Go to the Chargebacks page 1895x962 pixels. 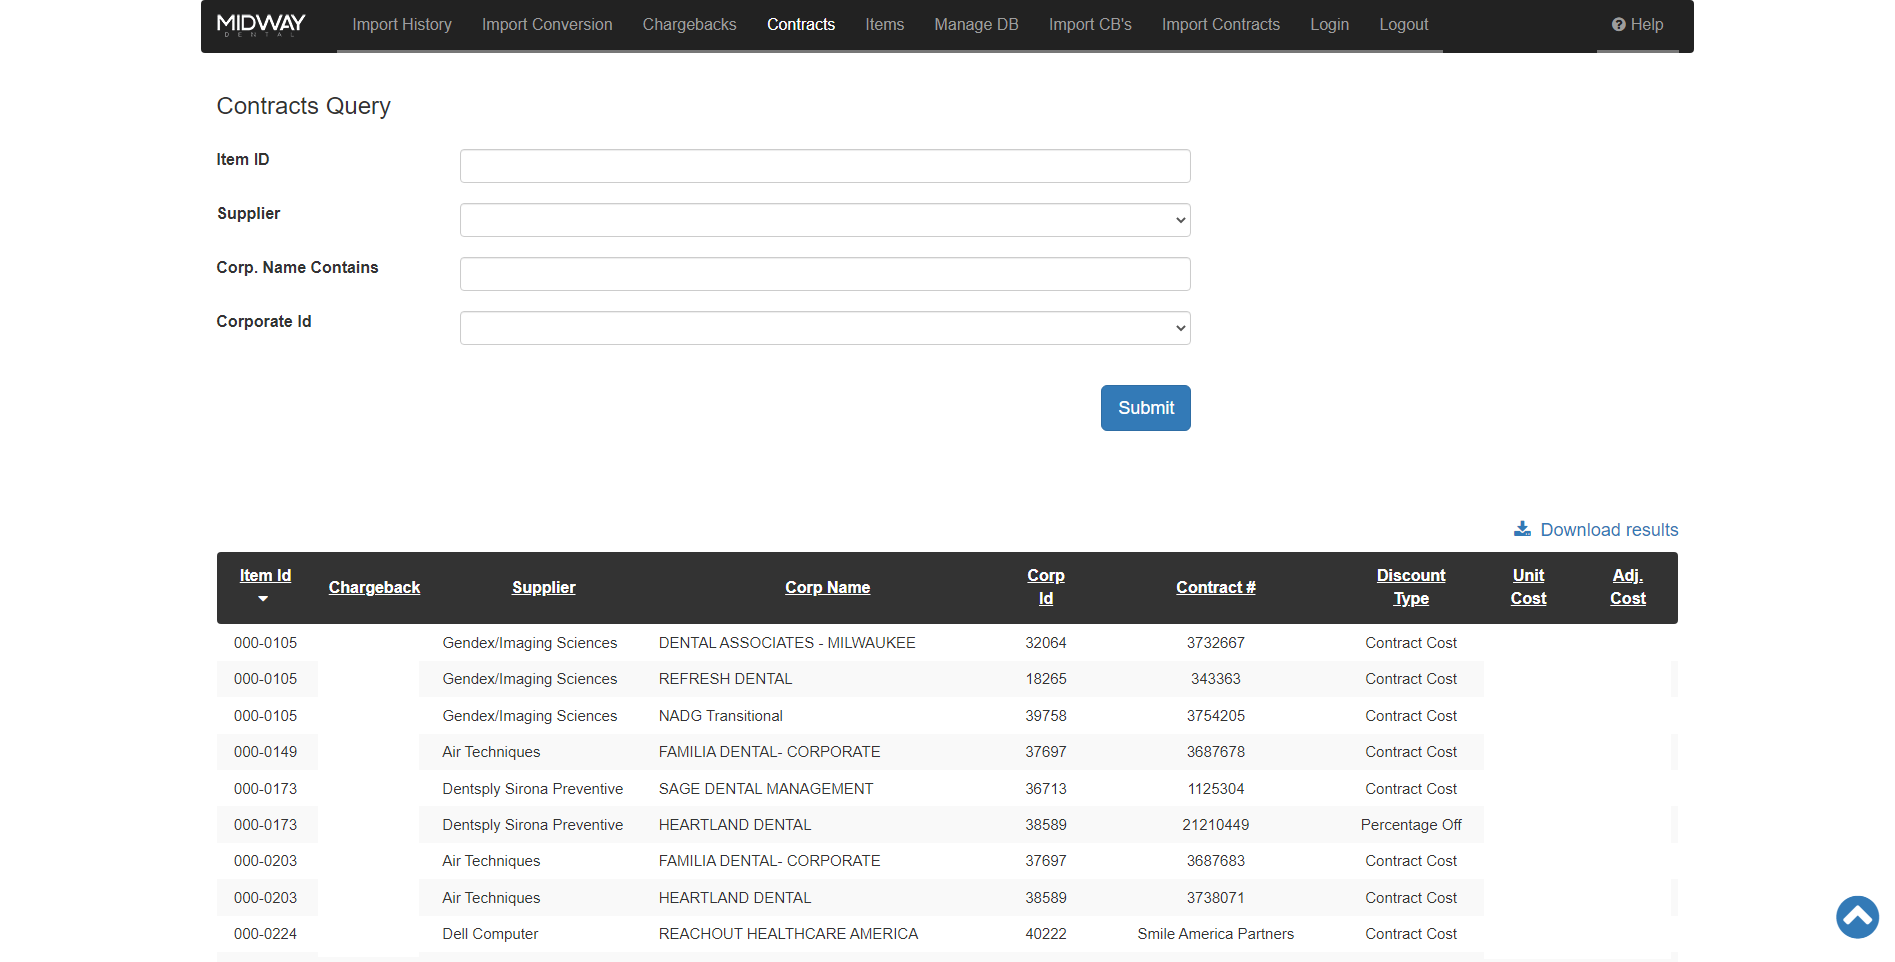coord(689,25)
